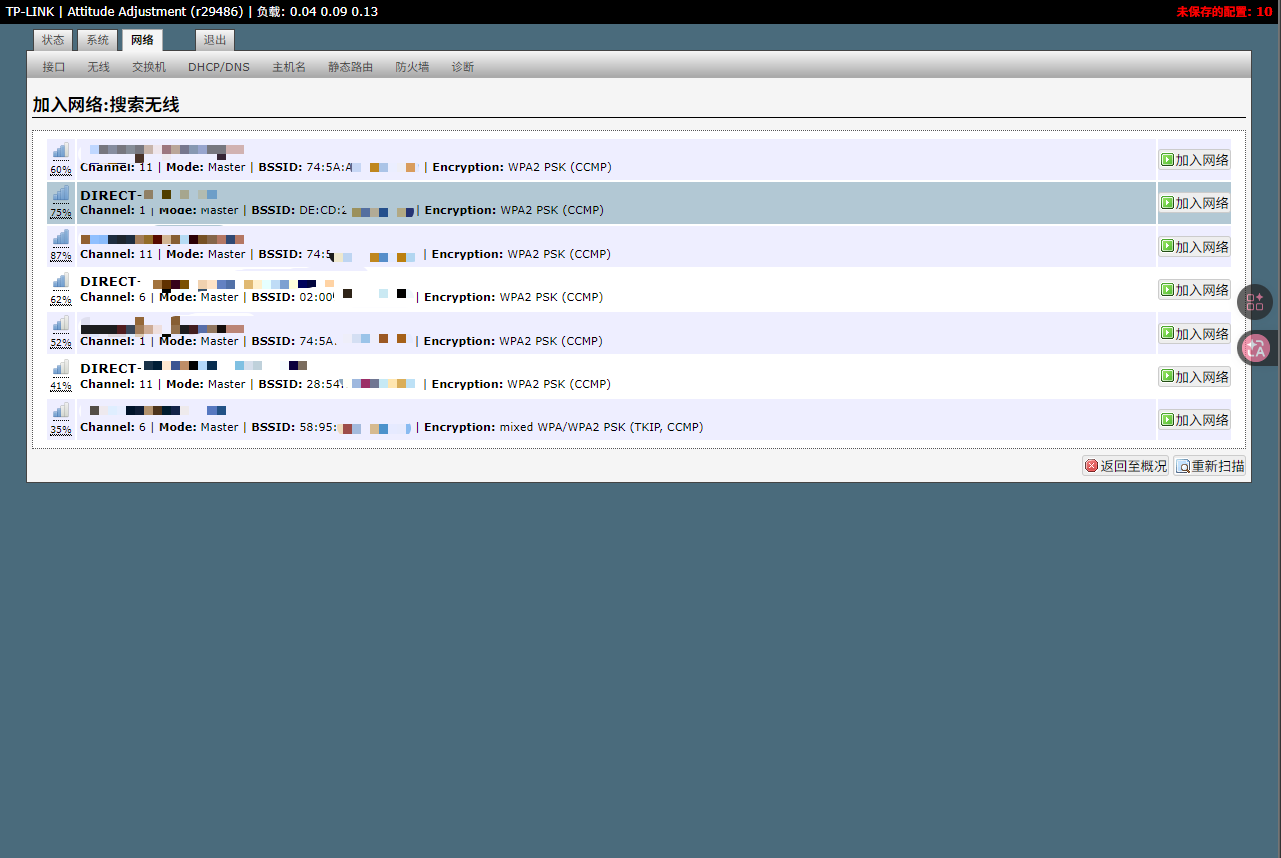The image size is (1281, 858).
Task: Join the network with 87% signal
Action: point(1194,247)
